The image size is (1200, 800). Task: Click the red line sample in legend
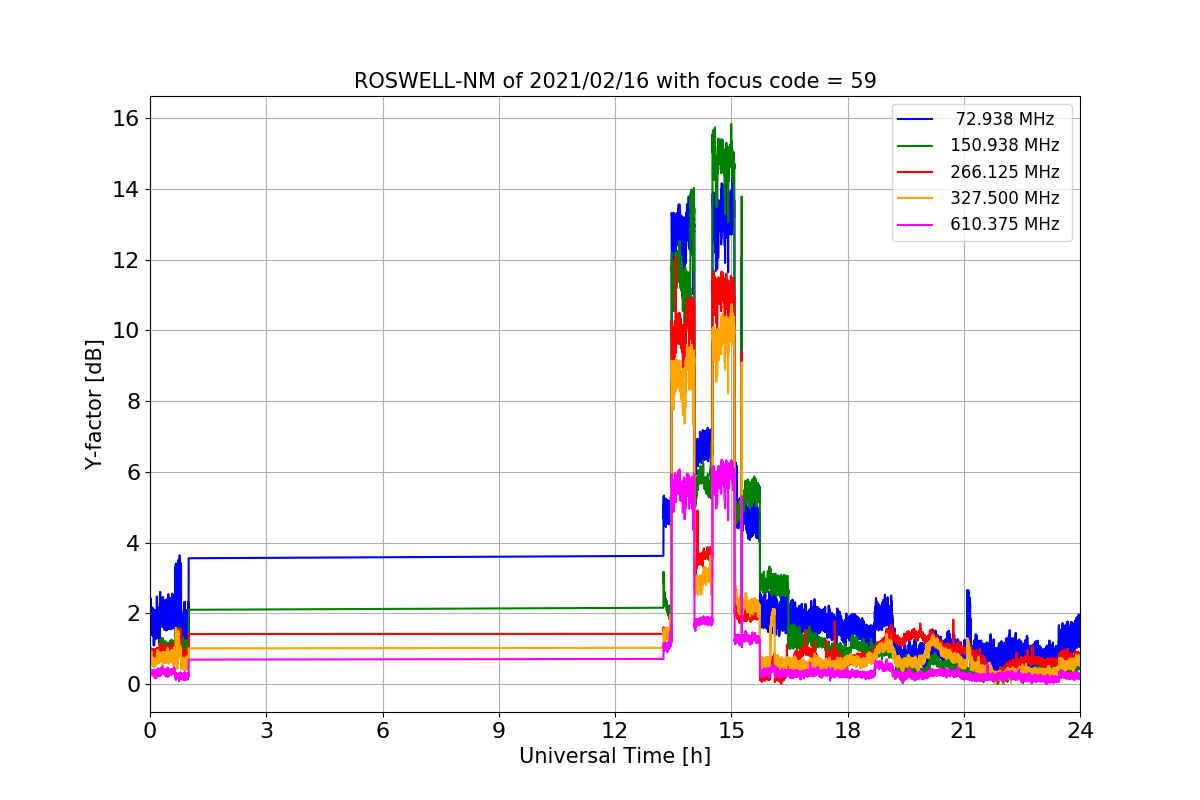click(x=915, y=172)
